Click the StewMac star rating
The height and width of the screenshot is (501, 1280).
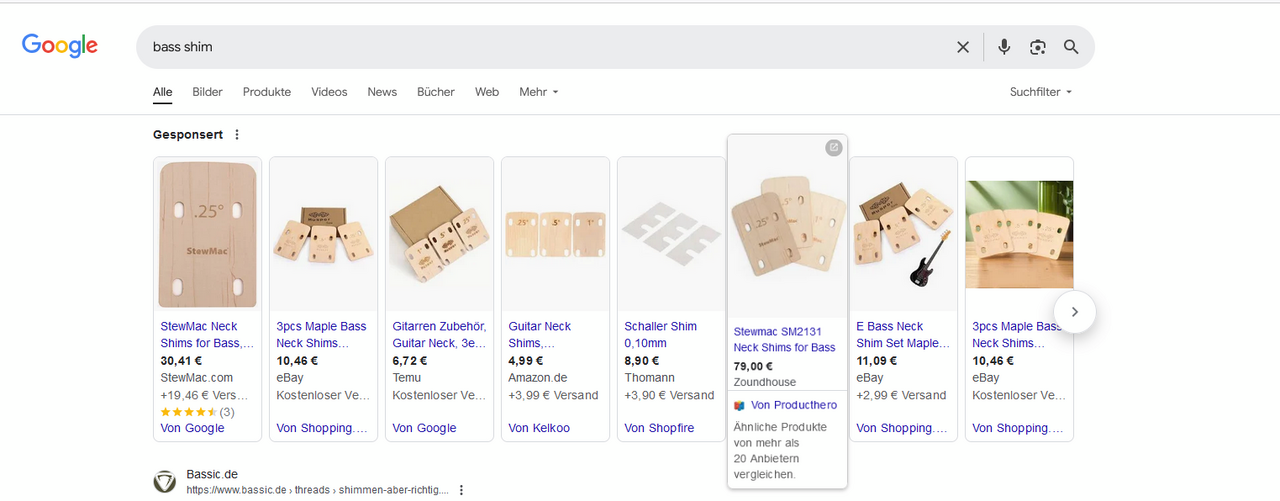[189, 411]
